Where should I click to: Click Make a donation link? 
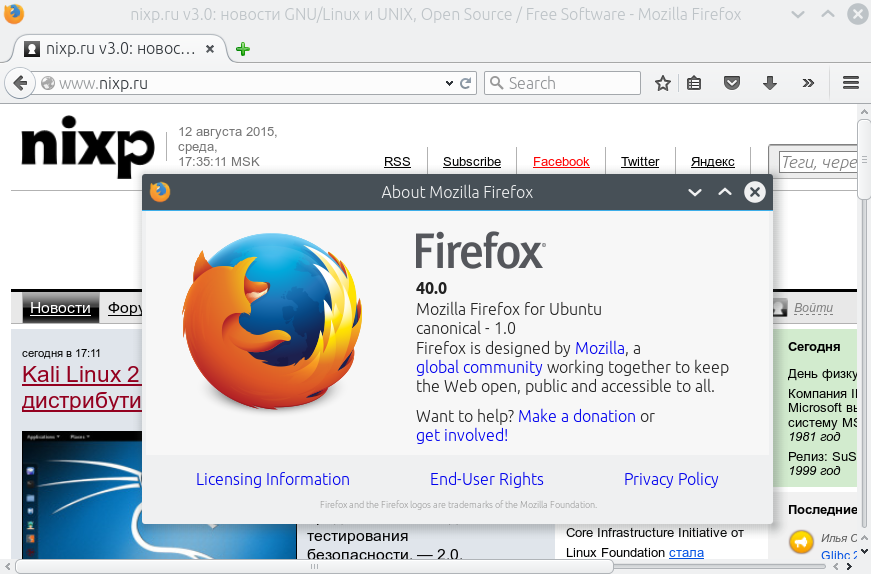point(577,416)
